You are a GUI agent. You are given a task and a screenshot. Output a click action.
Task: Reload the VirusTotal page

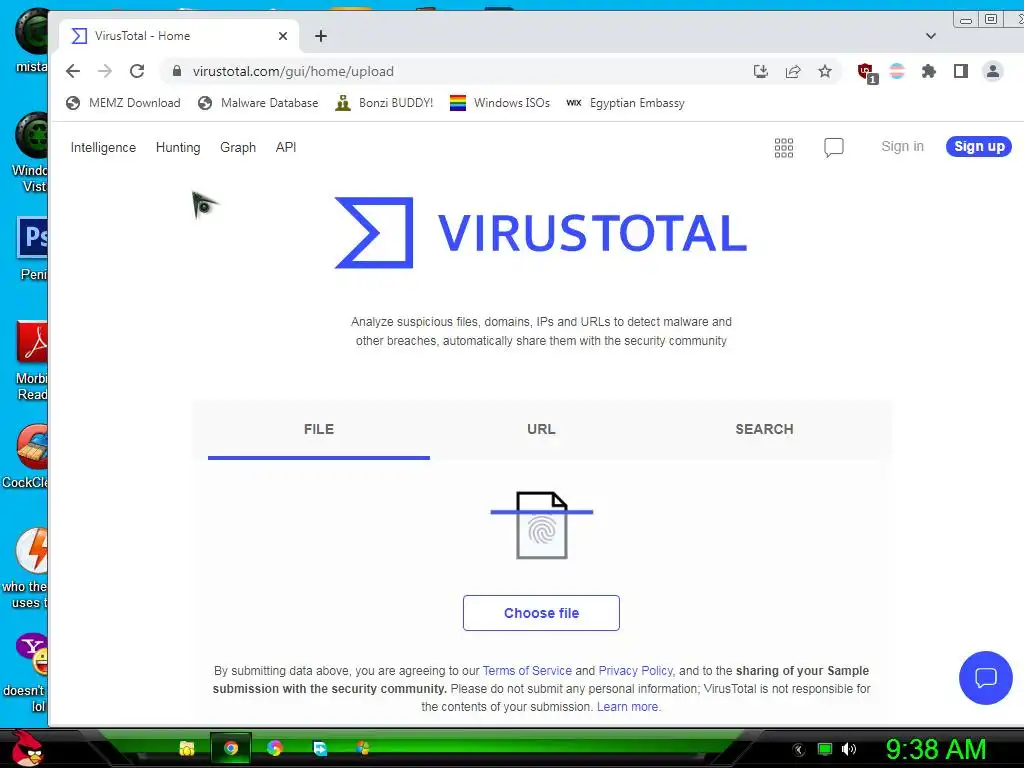pos(136,71)
